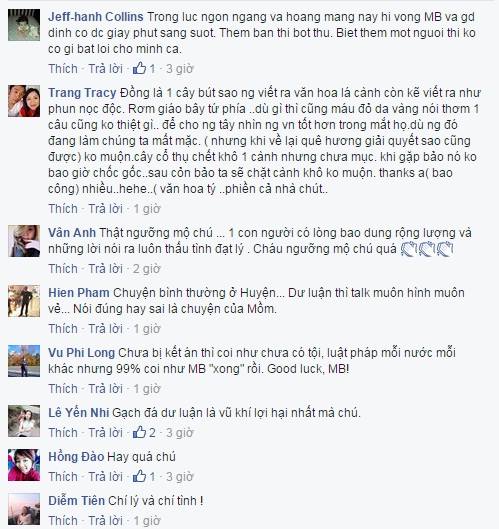Open Vu Phi Long avatar thumbnail
The height and width of the screenshot is (529, 499).
tap(24, 361)
